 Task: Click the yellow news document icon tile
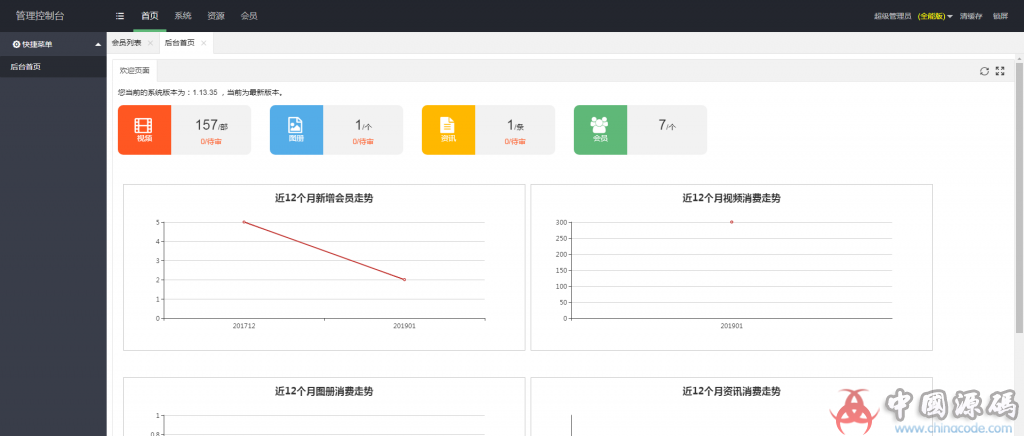pyautogui.click(x=448, y=130)
